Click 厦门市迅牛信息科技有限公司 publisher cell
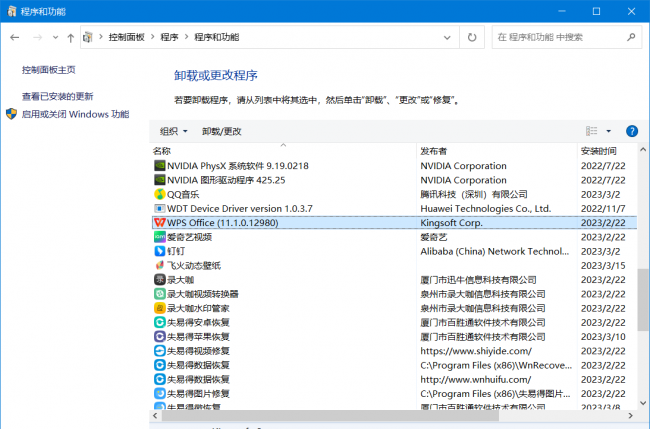This screenshot has height=429, width=650. pyautogui.click(x=478, y=280)
